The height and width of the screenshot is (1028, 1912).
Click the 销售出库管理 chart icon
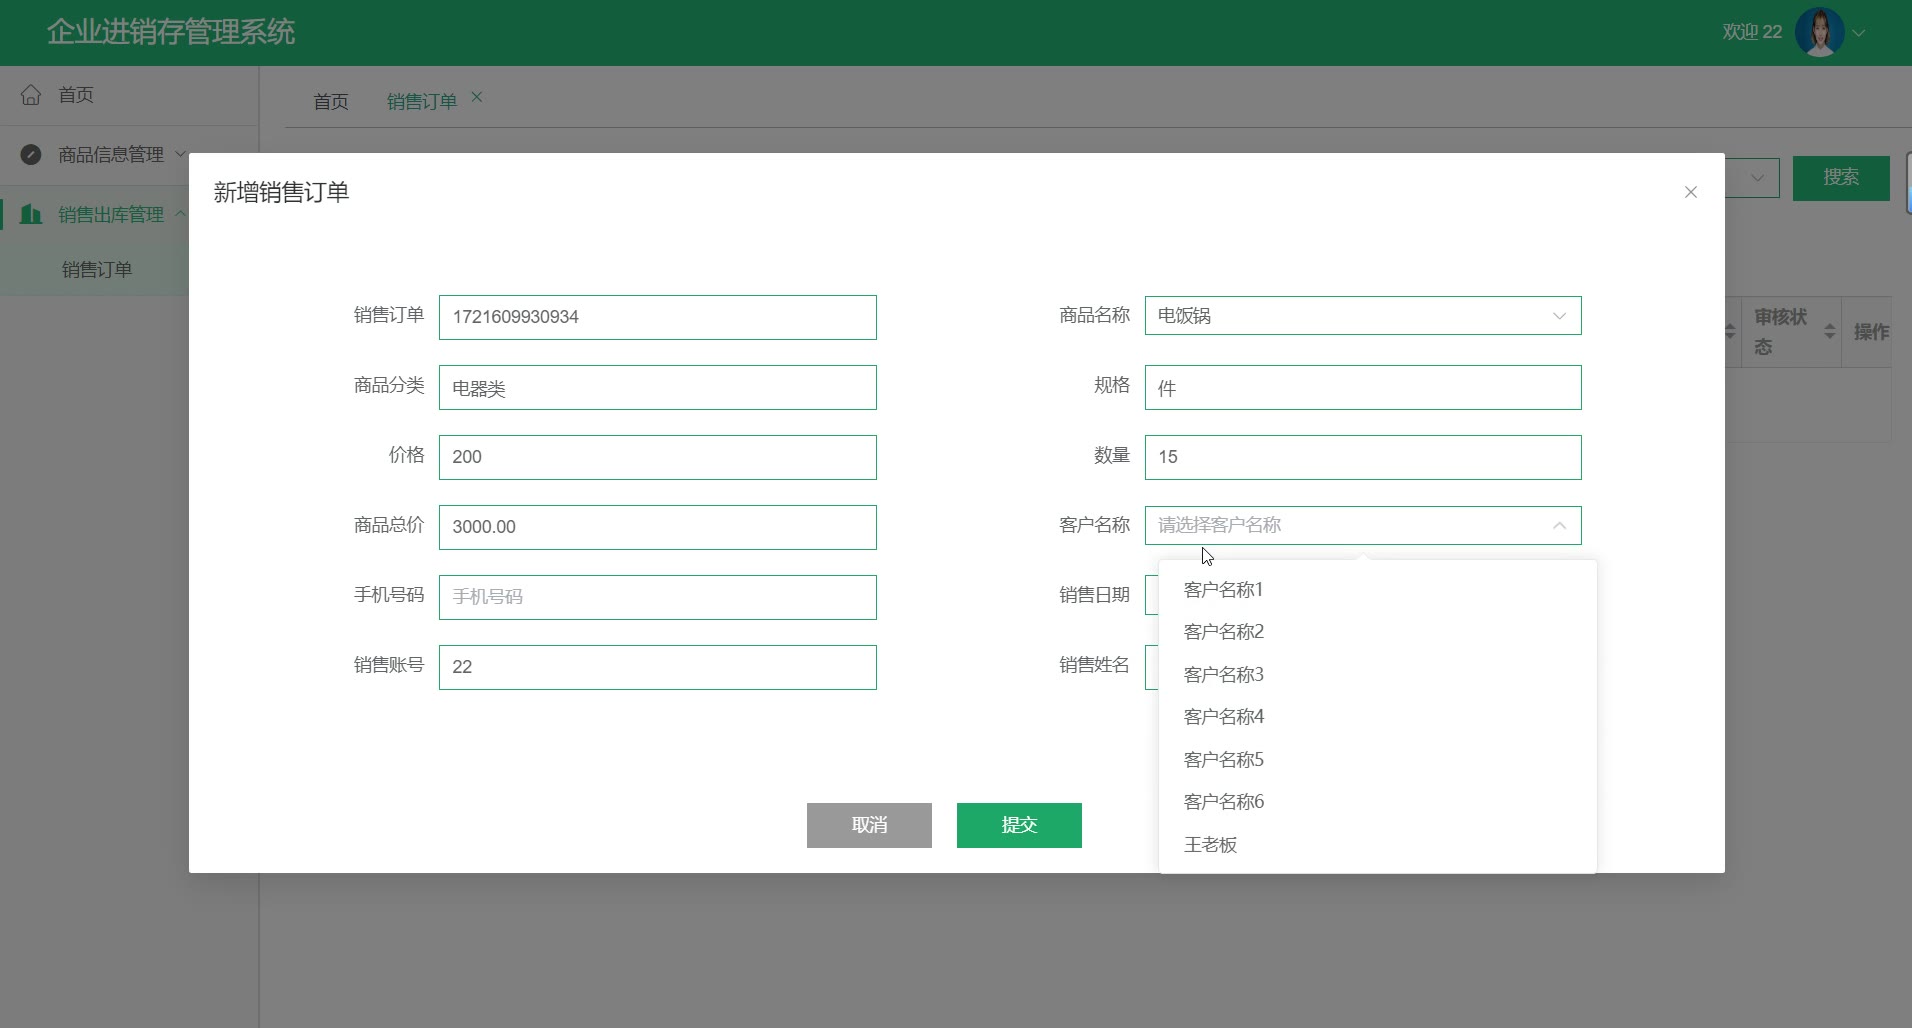tap(31, 215)
